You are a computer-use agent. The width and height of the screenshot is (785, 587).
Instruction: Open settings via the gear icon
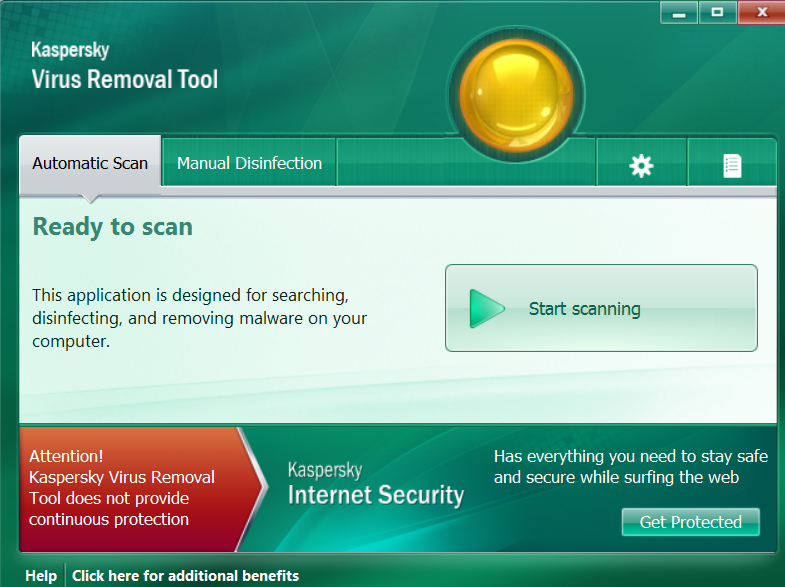point(641,166)
